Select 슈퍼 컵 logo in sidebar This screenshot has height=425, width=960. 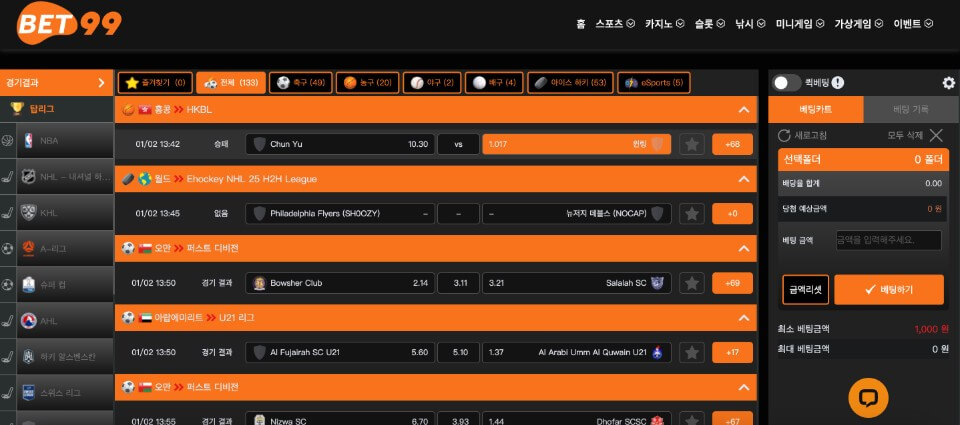point(28,285)
